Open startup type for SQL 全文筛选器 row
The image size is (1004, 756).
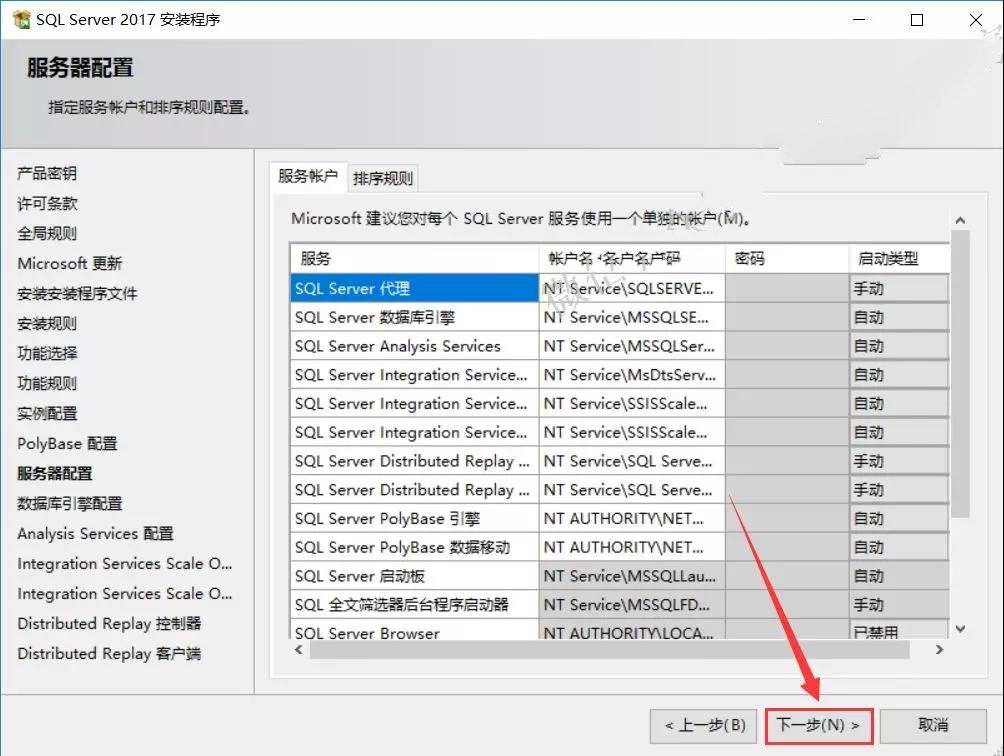point(900,605)
